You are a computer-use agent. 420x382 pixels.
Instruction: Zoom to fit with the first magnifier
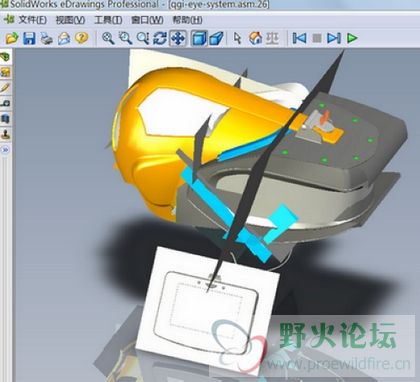[108, 38]
